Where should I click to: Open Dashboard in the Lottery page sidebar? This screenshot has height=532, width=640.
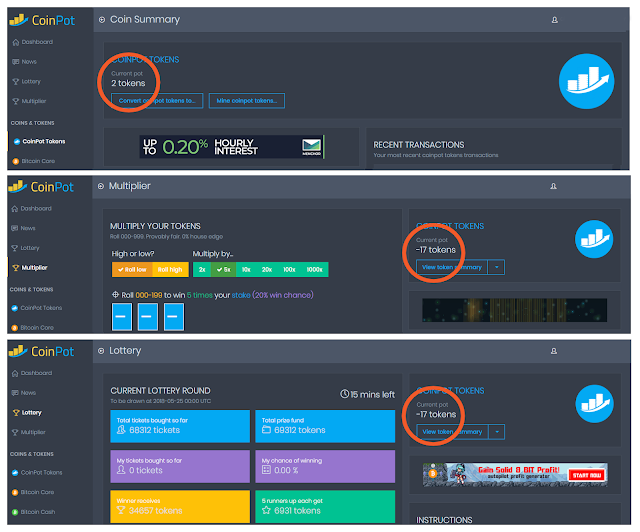[x=32, y=373]
